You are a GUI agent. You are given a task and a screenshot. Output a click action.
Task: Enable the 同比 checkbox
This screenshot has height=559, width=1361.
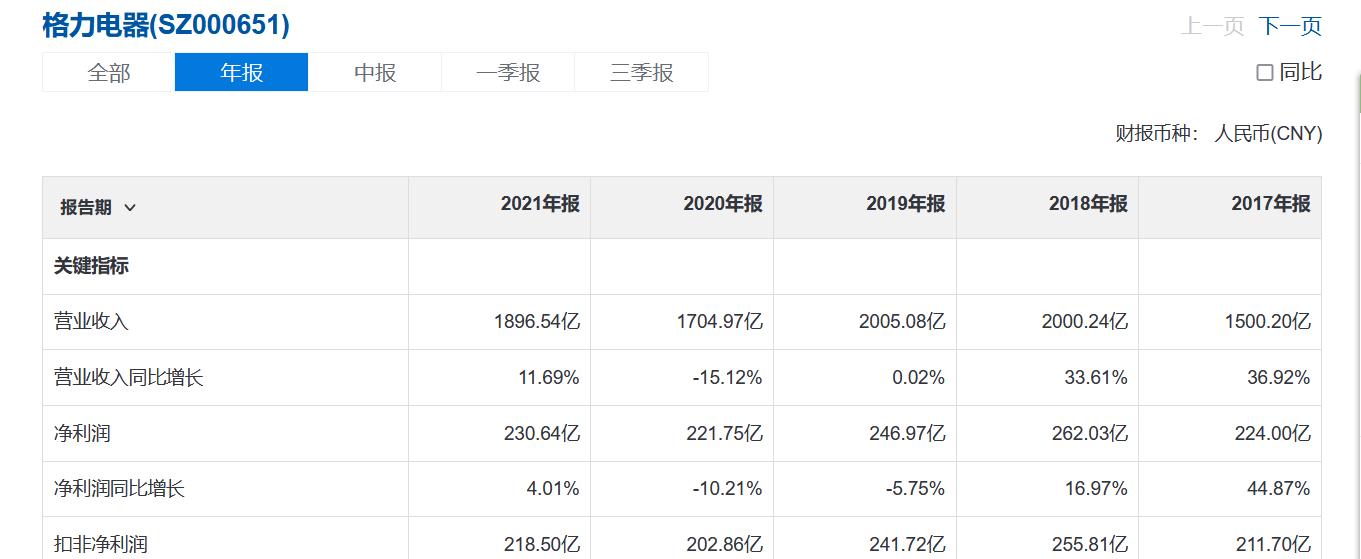1265,72
